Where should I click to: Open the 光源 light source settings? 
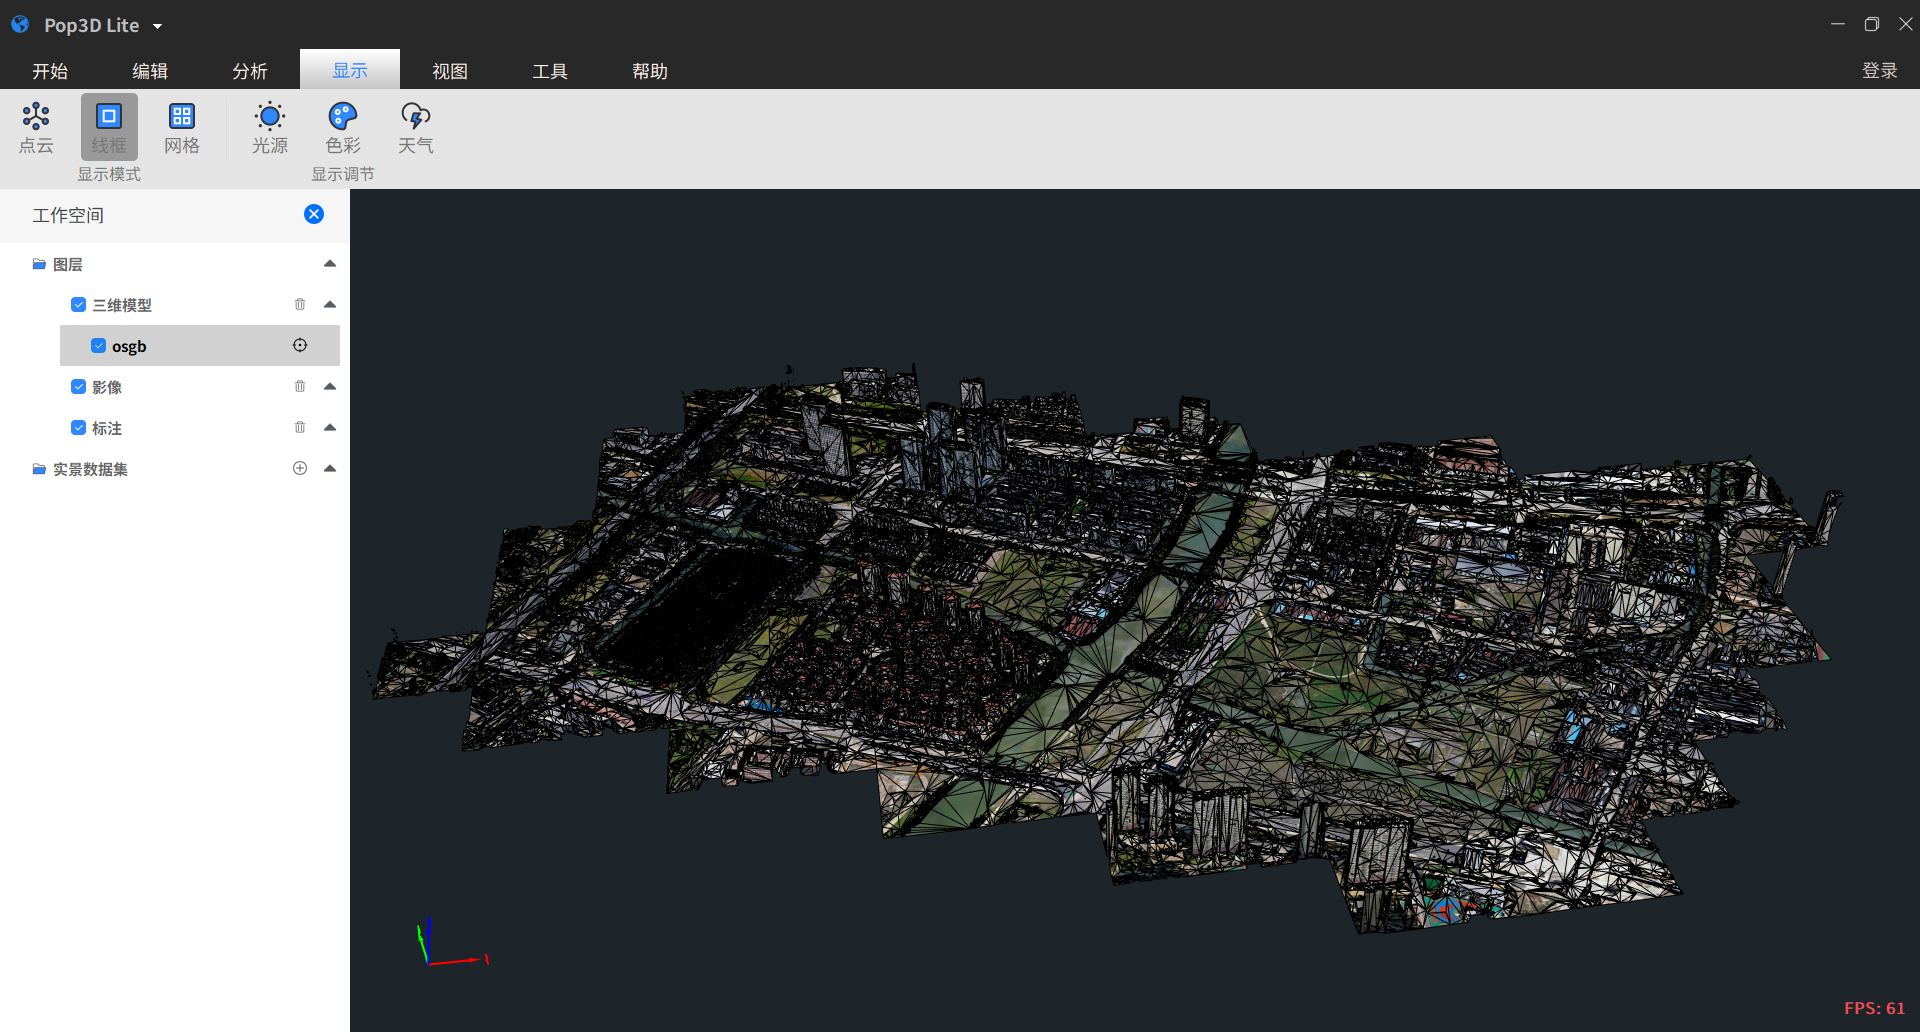pyautogui.click(x=270, y=127)
